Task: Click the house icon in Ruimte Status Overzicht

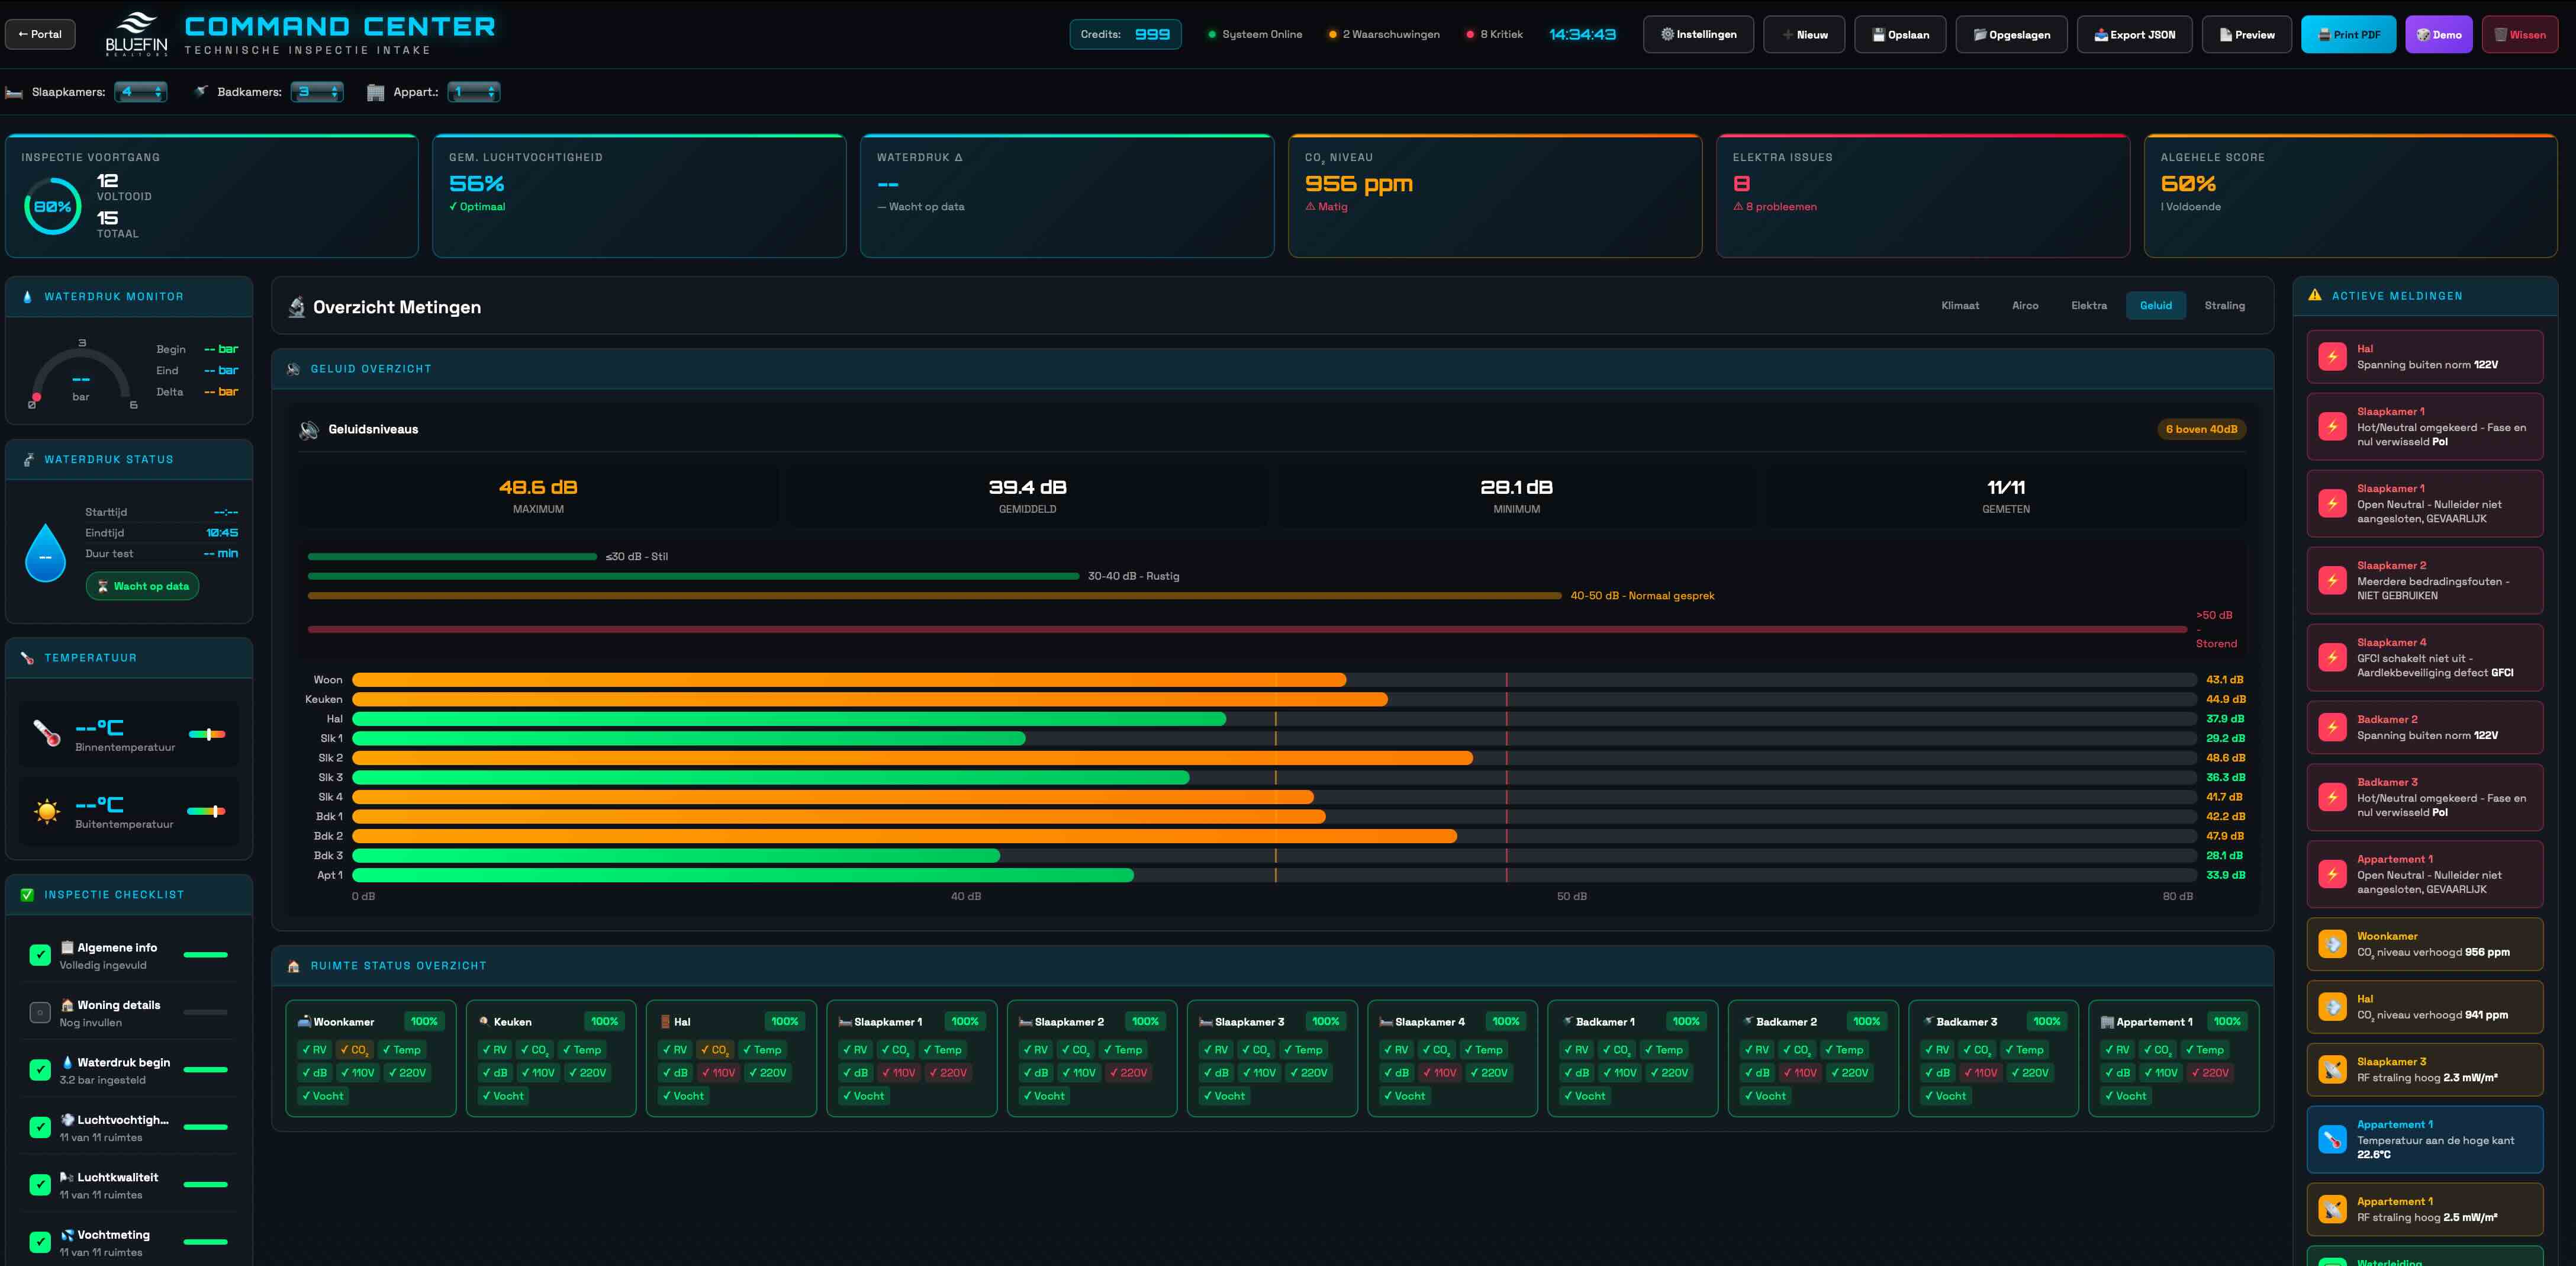Action: pos(293,966)
